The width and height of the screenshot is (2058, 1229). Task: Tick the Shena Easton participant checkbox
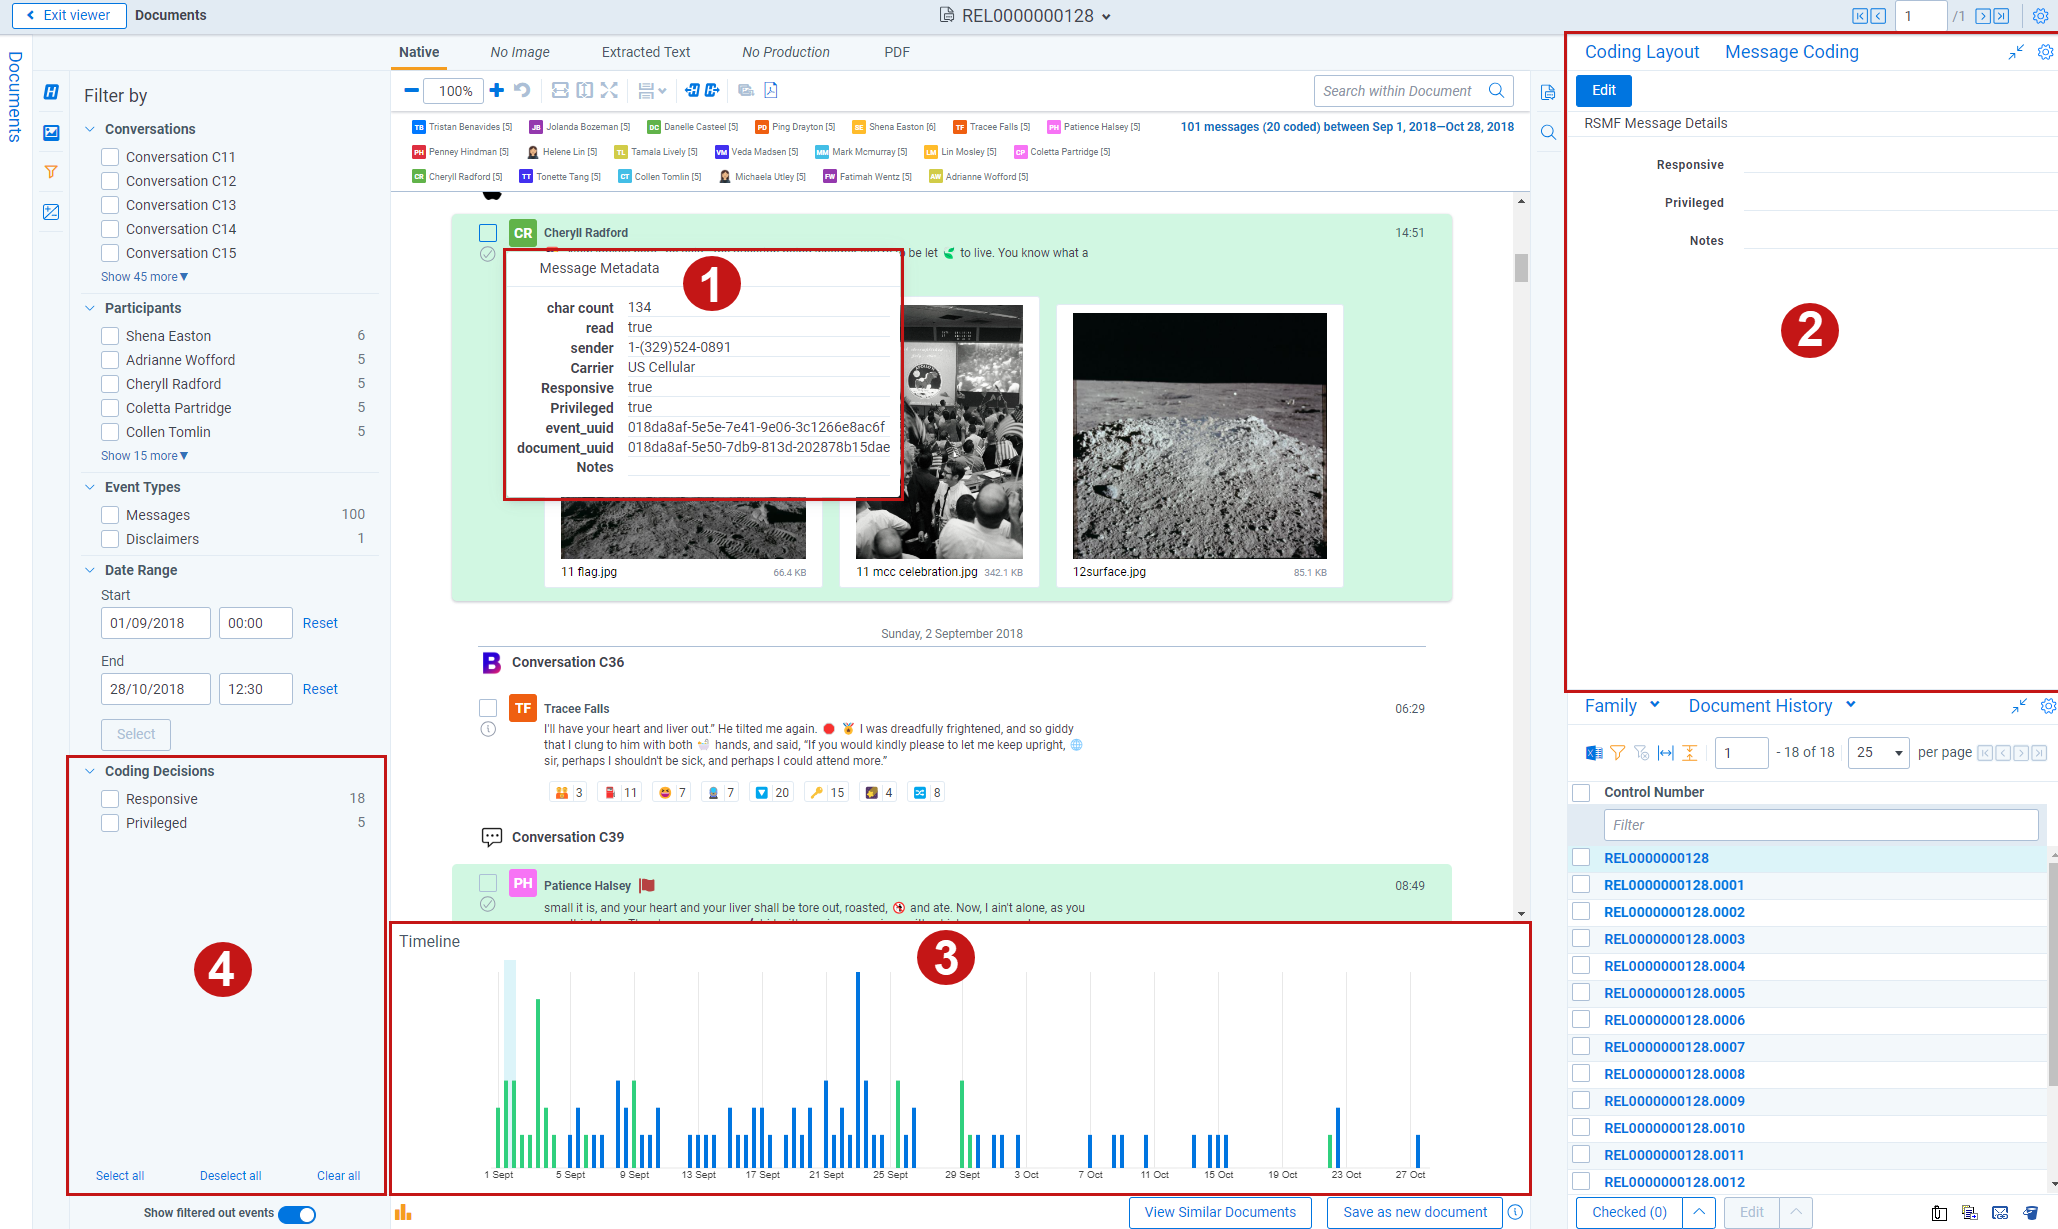tap(110, 336)
